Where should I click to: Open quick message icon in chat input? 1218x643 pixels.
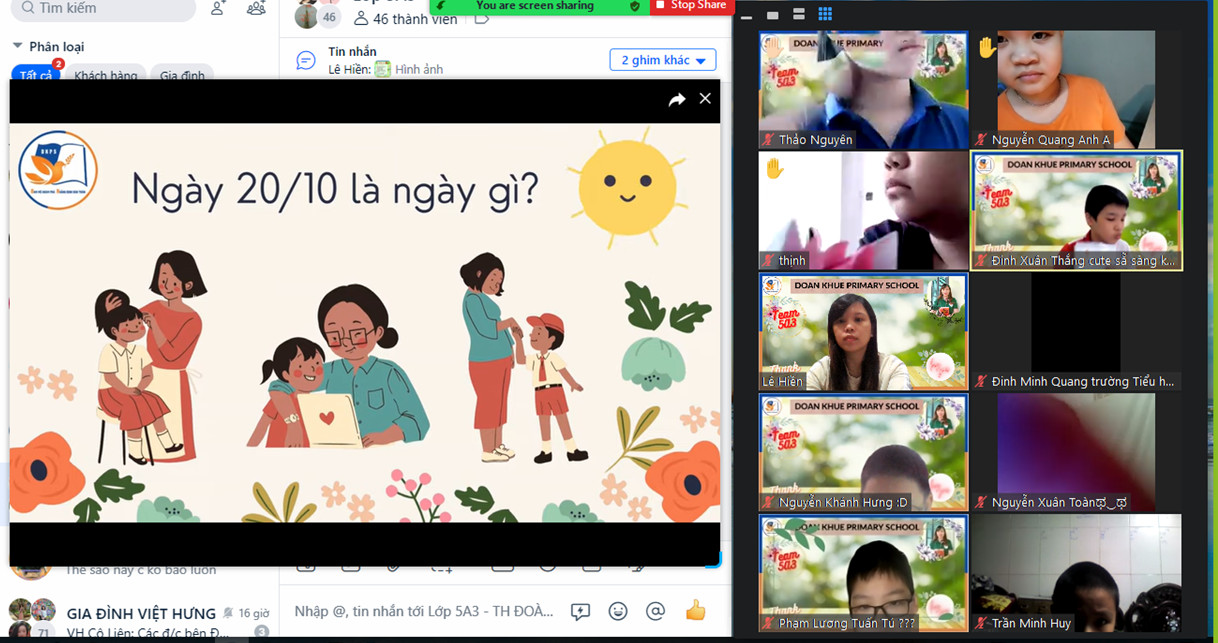[x=580, y=611]
